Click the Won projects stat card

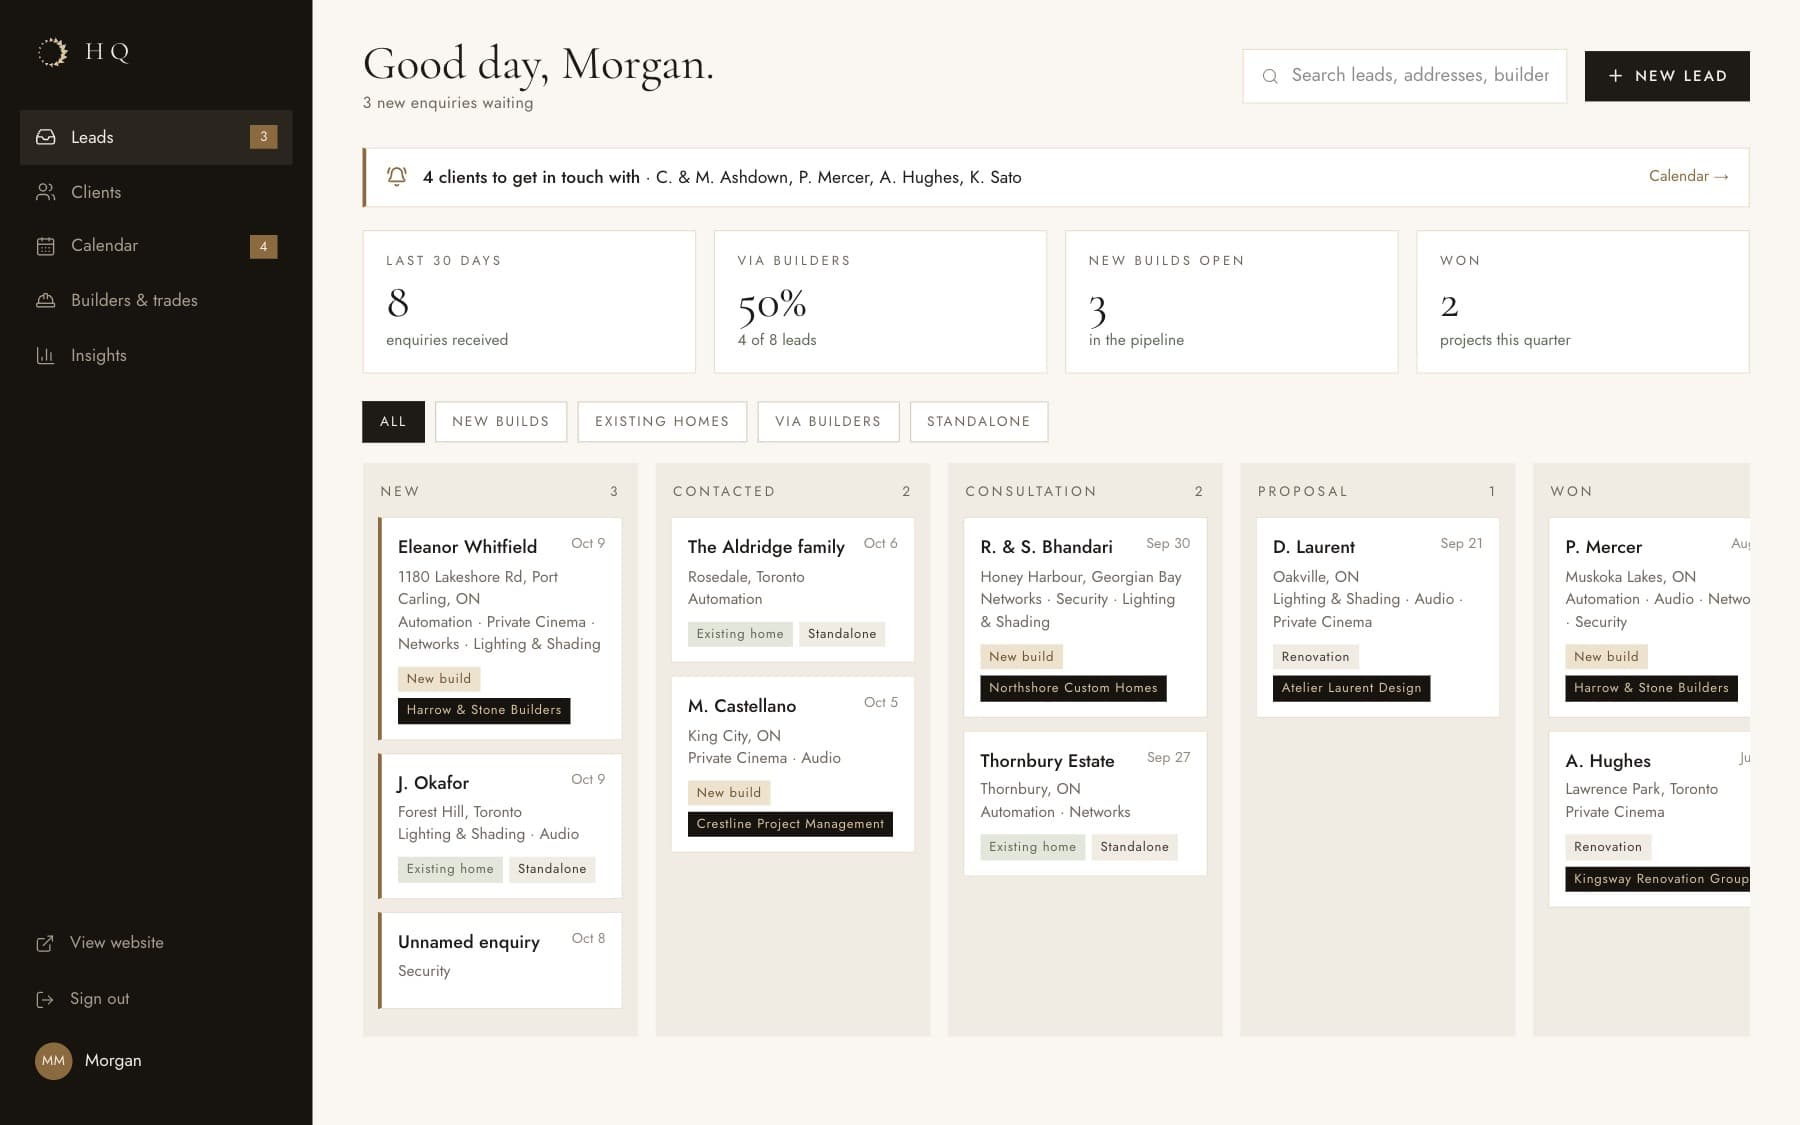[1583, 302]
